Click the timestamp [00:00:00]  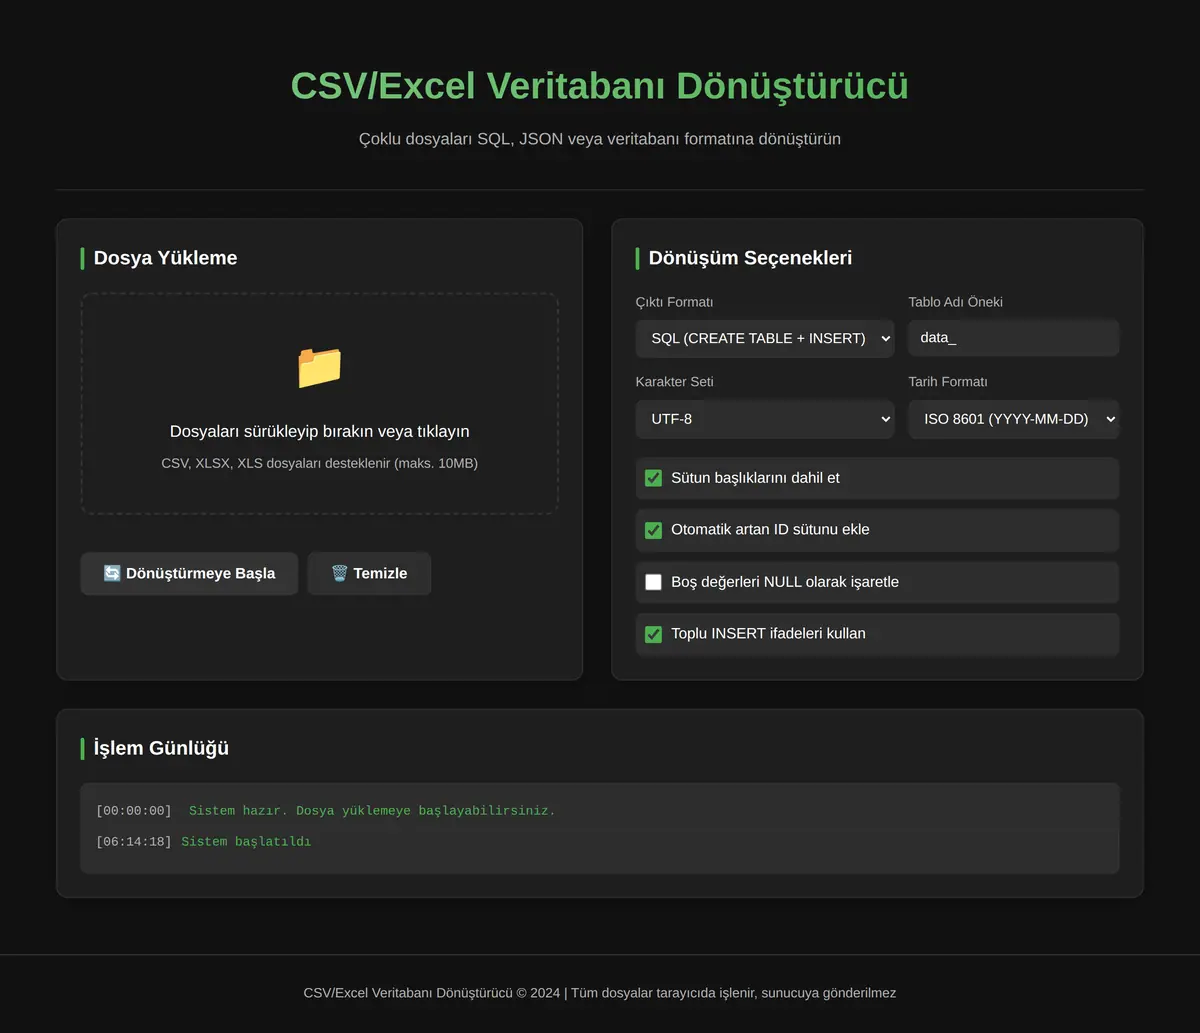coord(134,810)
